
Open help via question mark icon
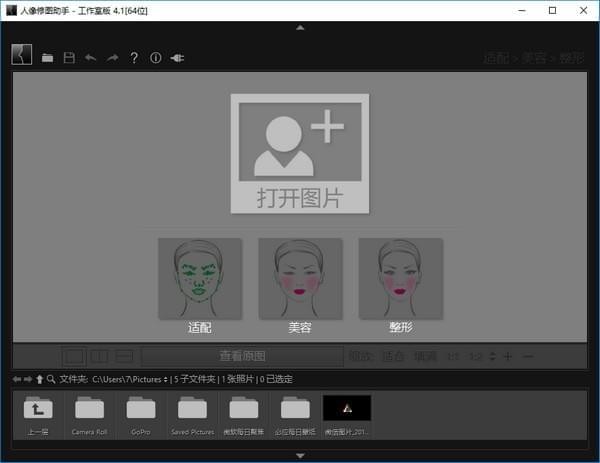click(134, 58)
